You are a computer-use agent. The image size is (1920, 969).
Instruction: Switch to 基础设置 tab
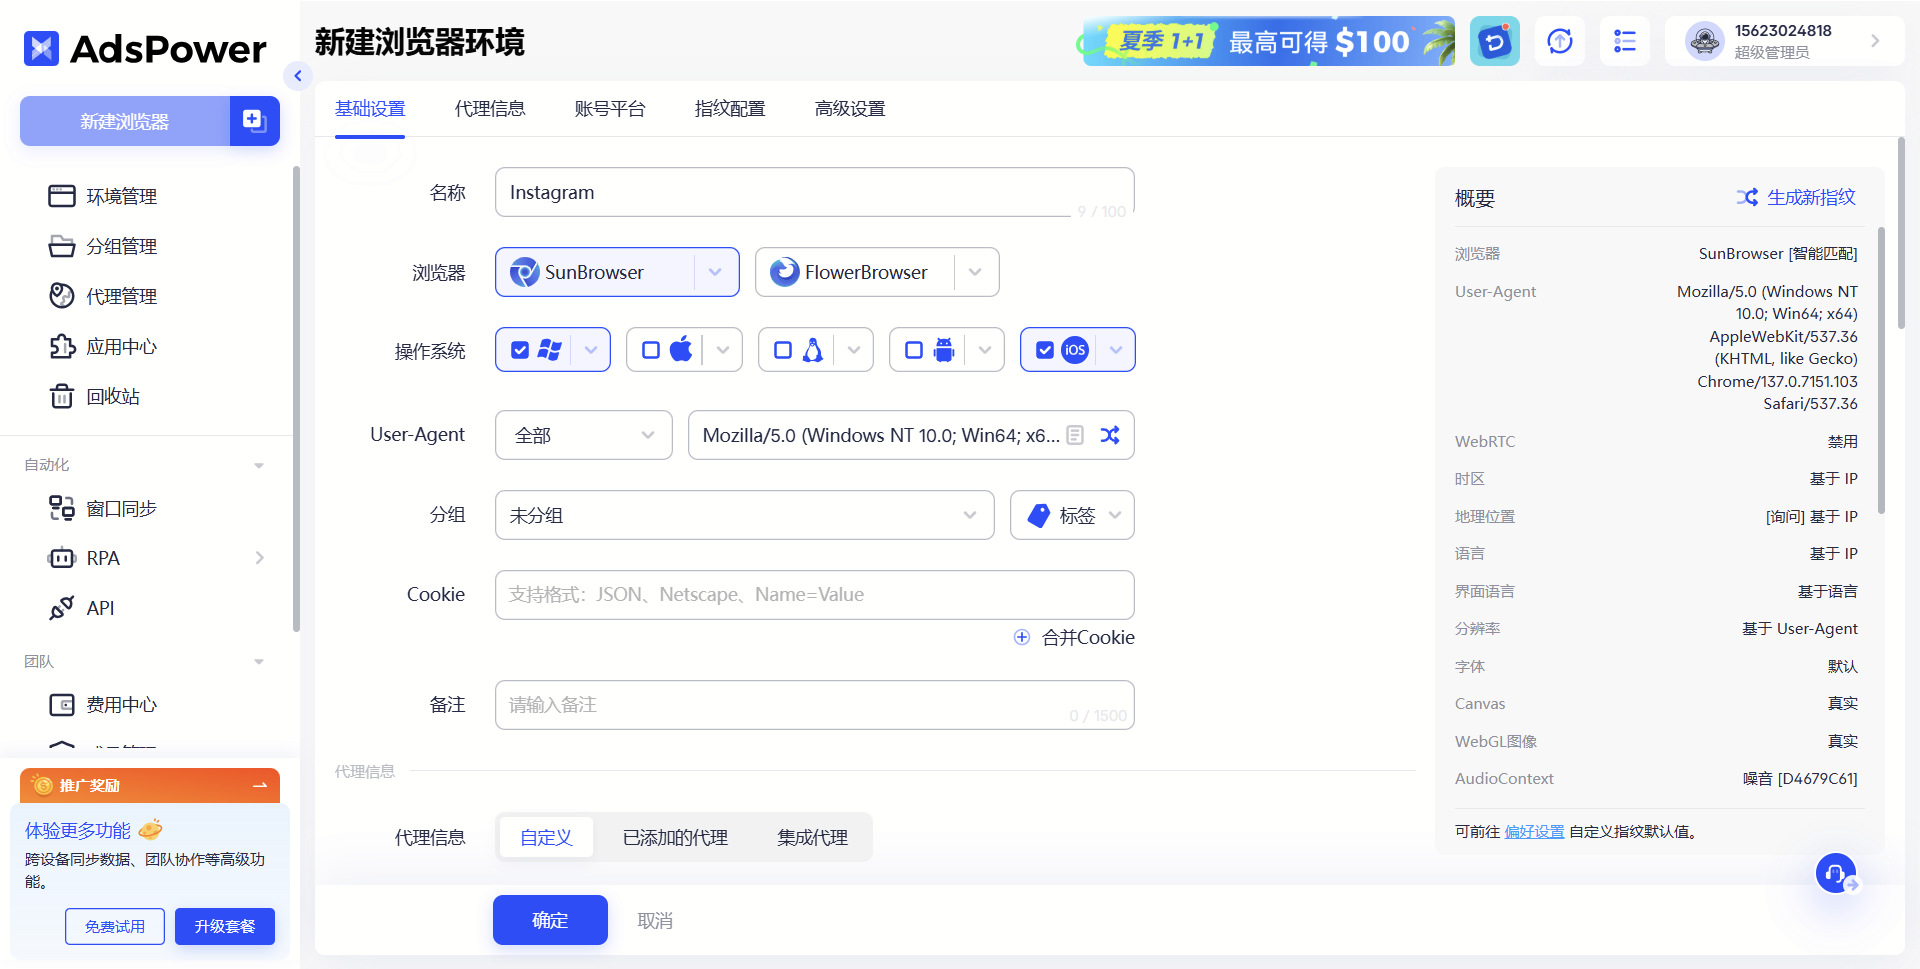370,109
